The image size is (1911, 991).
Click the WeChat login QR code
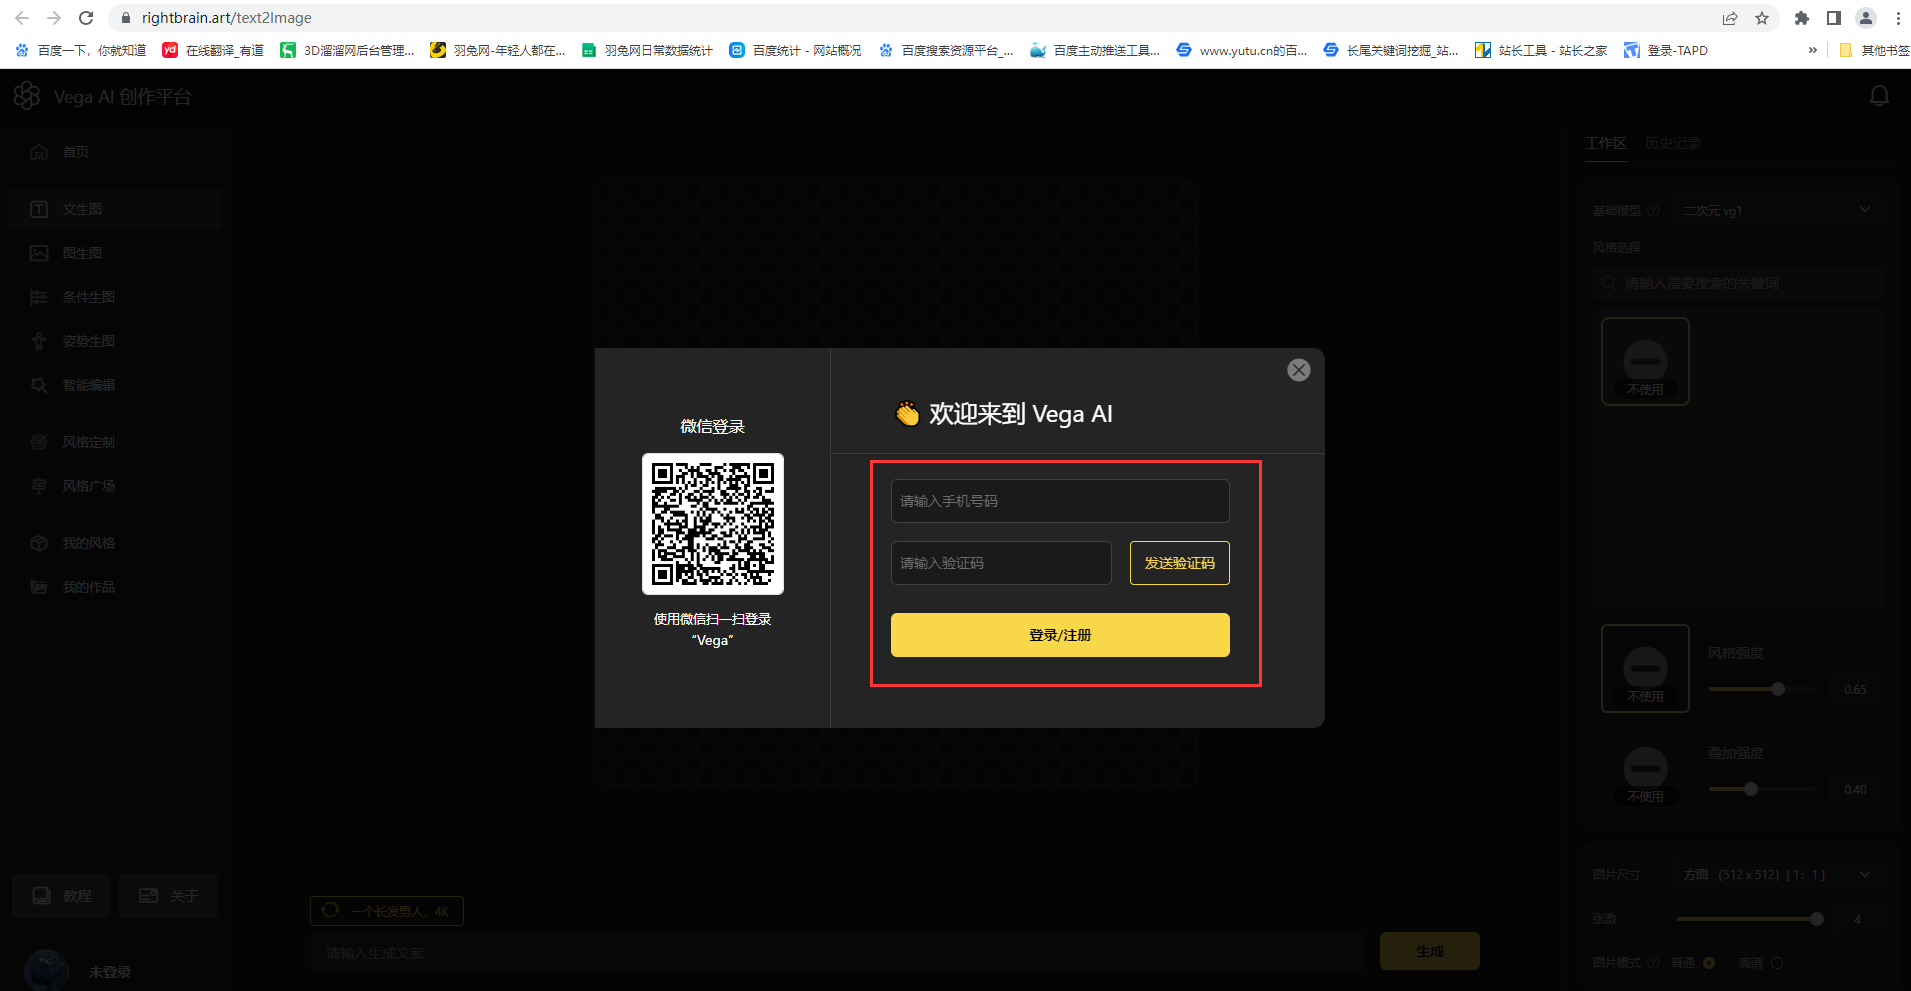[x=713, y=524]
